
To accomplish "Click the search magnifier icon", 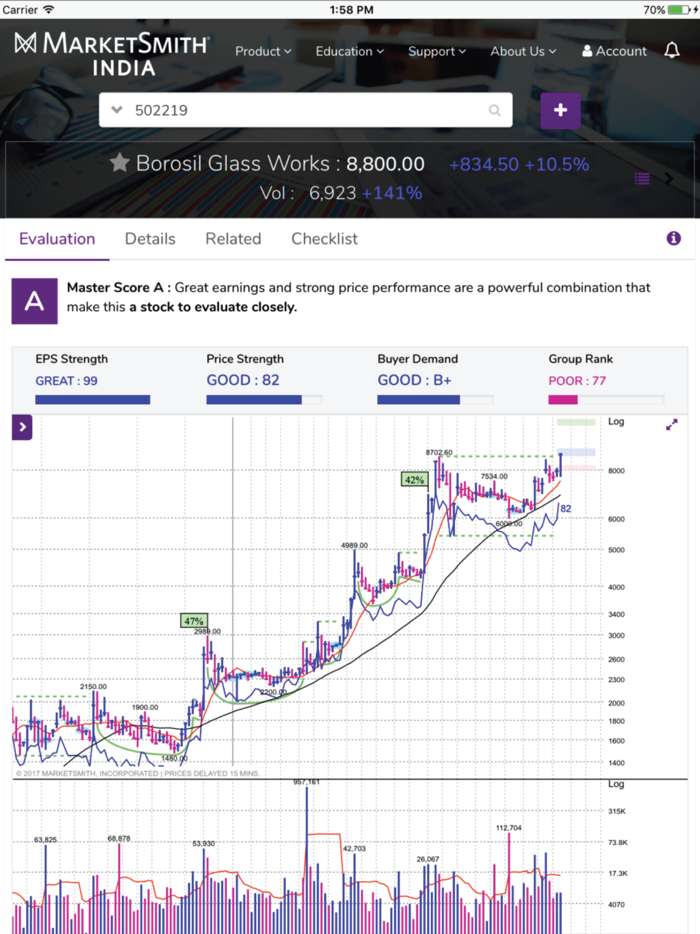I will point(494,110).
